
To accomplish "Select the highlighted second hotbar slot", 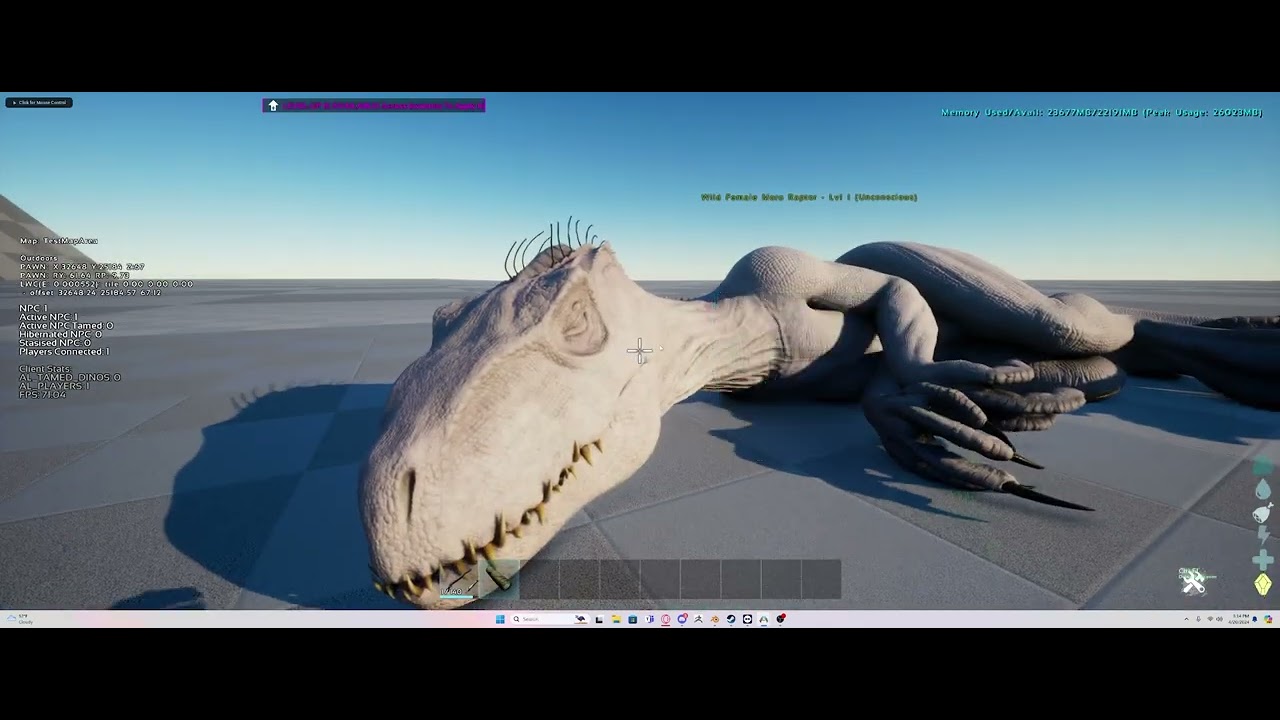I will point(499,579).
